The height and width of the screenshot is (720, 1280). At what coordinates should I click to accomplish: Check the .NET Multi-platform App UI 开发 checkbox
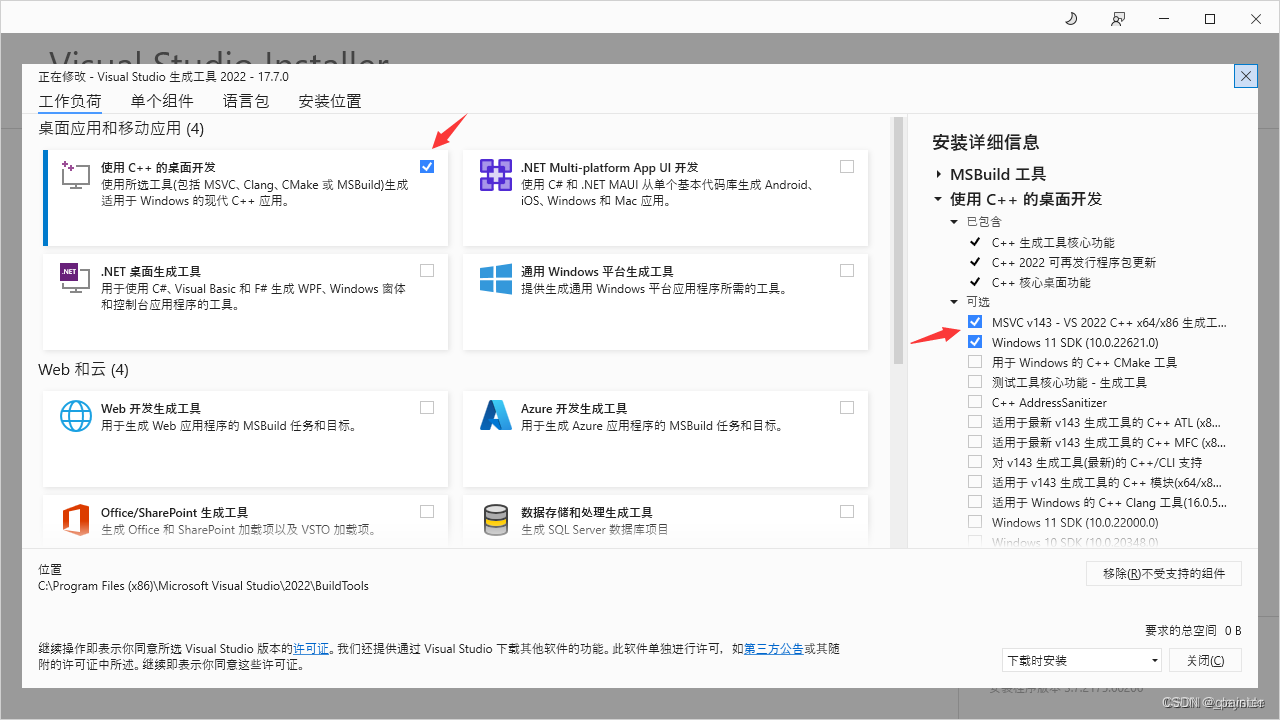pyautogui.click(x=847, y=166)
